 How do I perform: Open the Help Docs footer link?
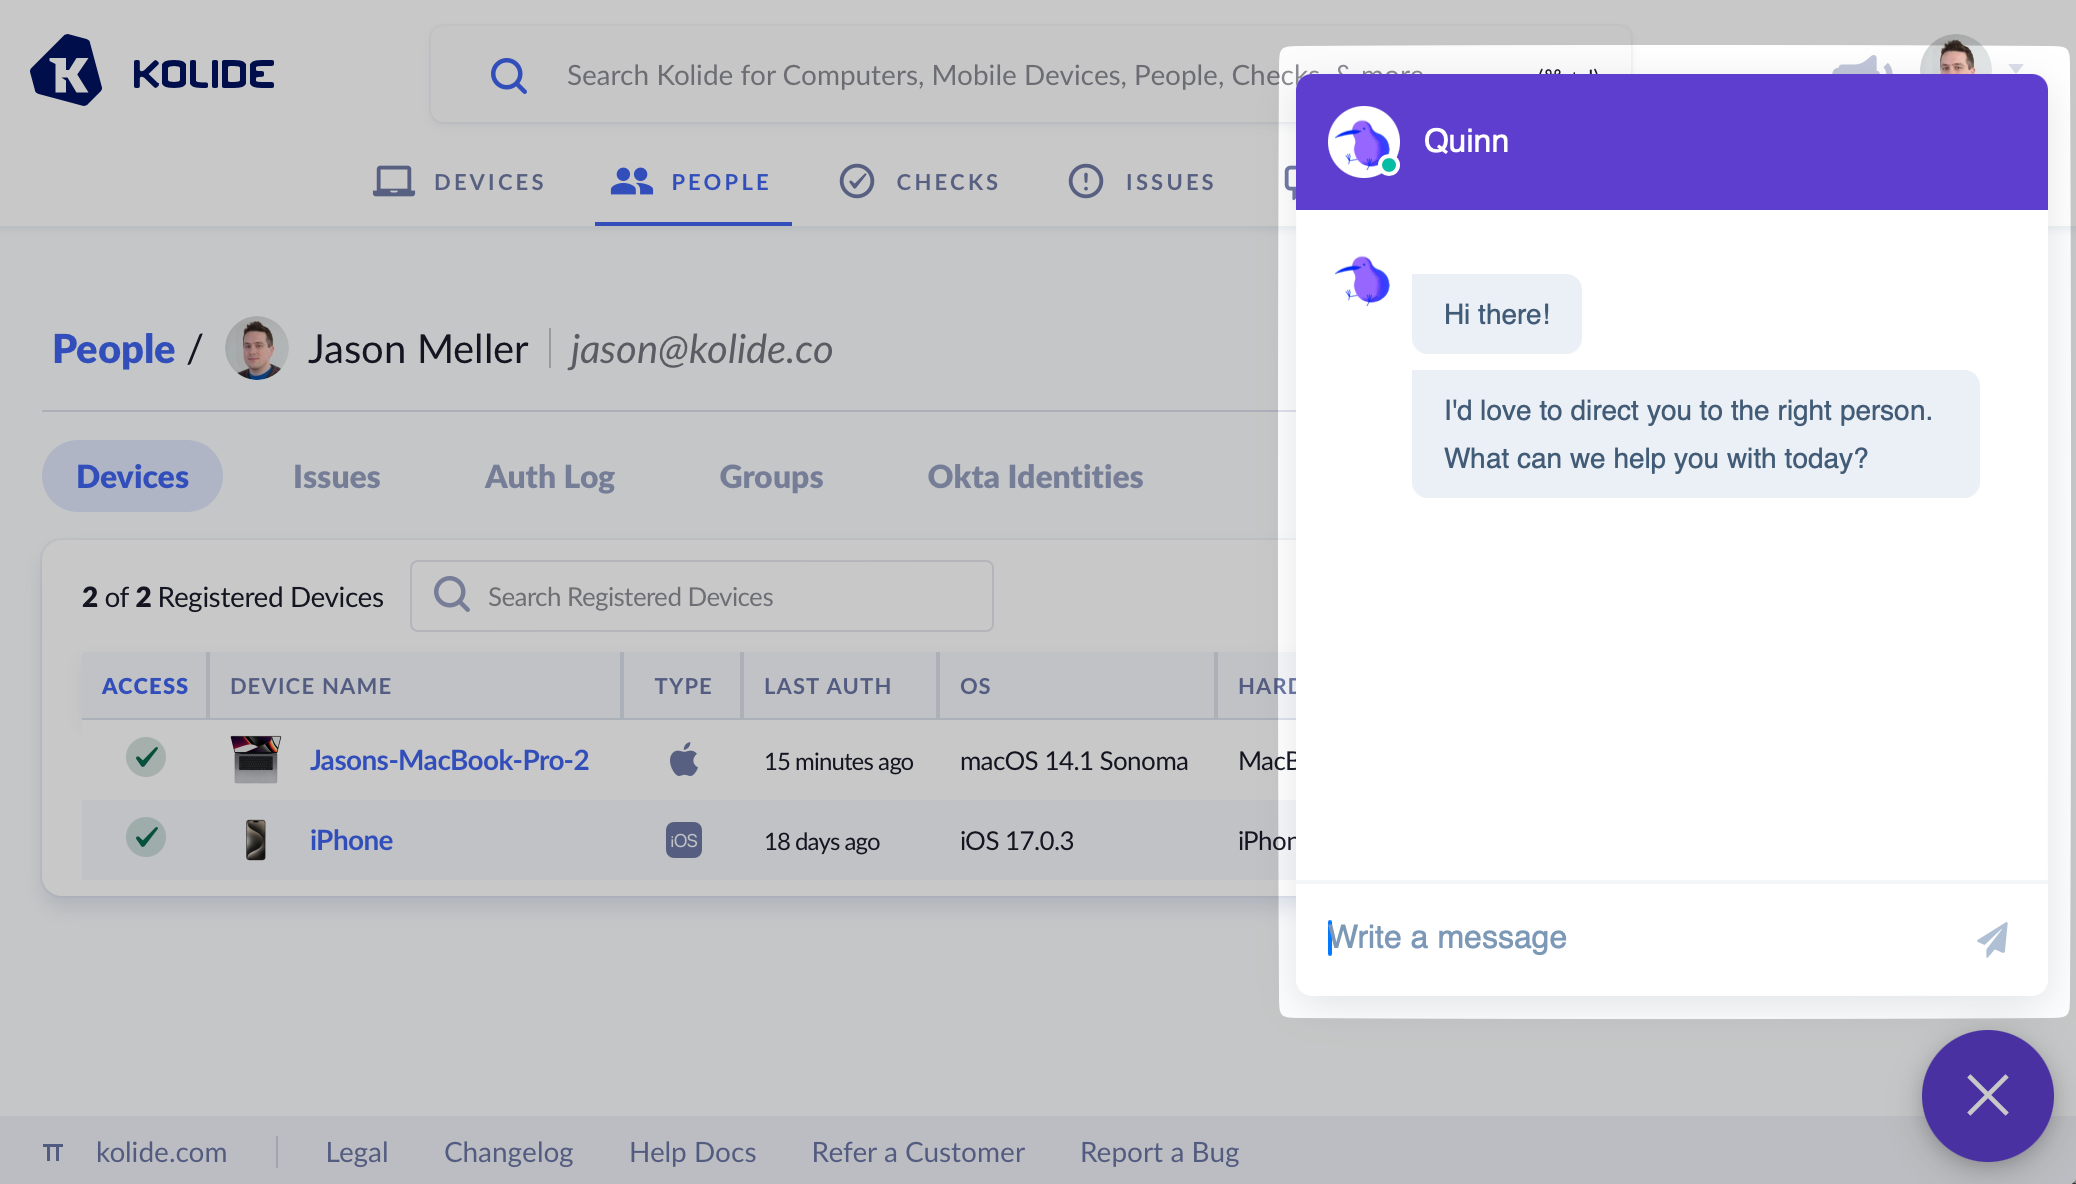coord(692,1152)
